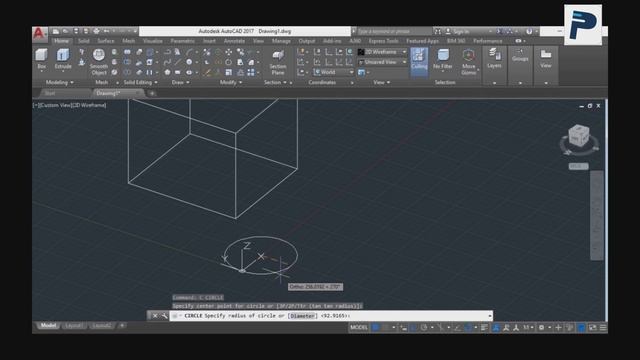640x360 pixels.
Task: Open the status bar Customization menu icon
Action: tap(603, 327)
